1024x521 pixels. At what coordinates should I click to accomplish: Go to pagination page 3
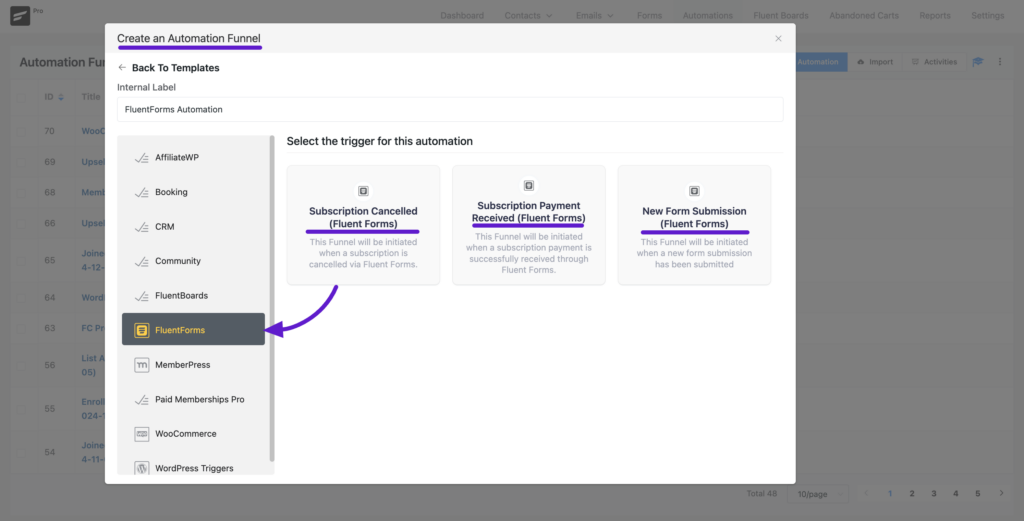coord(934,494)
